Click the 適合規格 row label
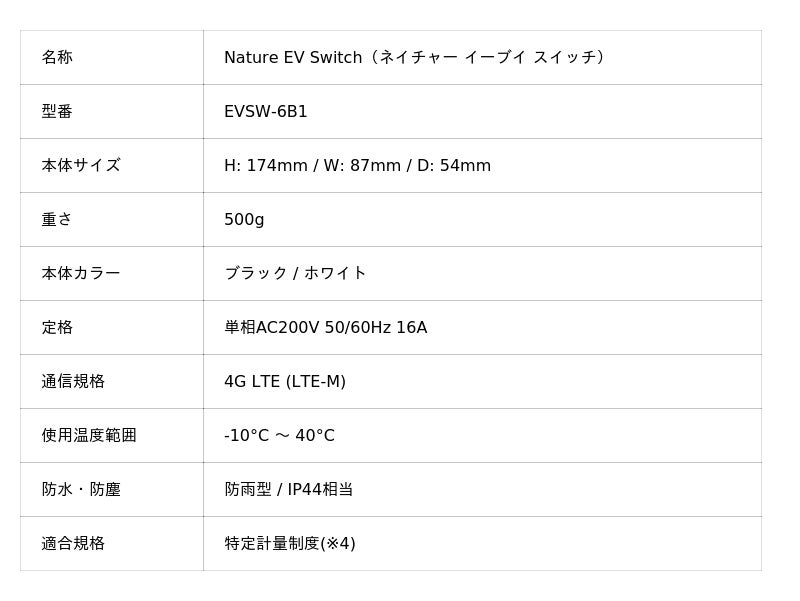 73,544
